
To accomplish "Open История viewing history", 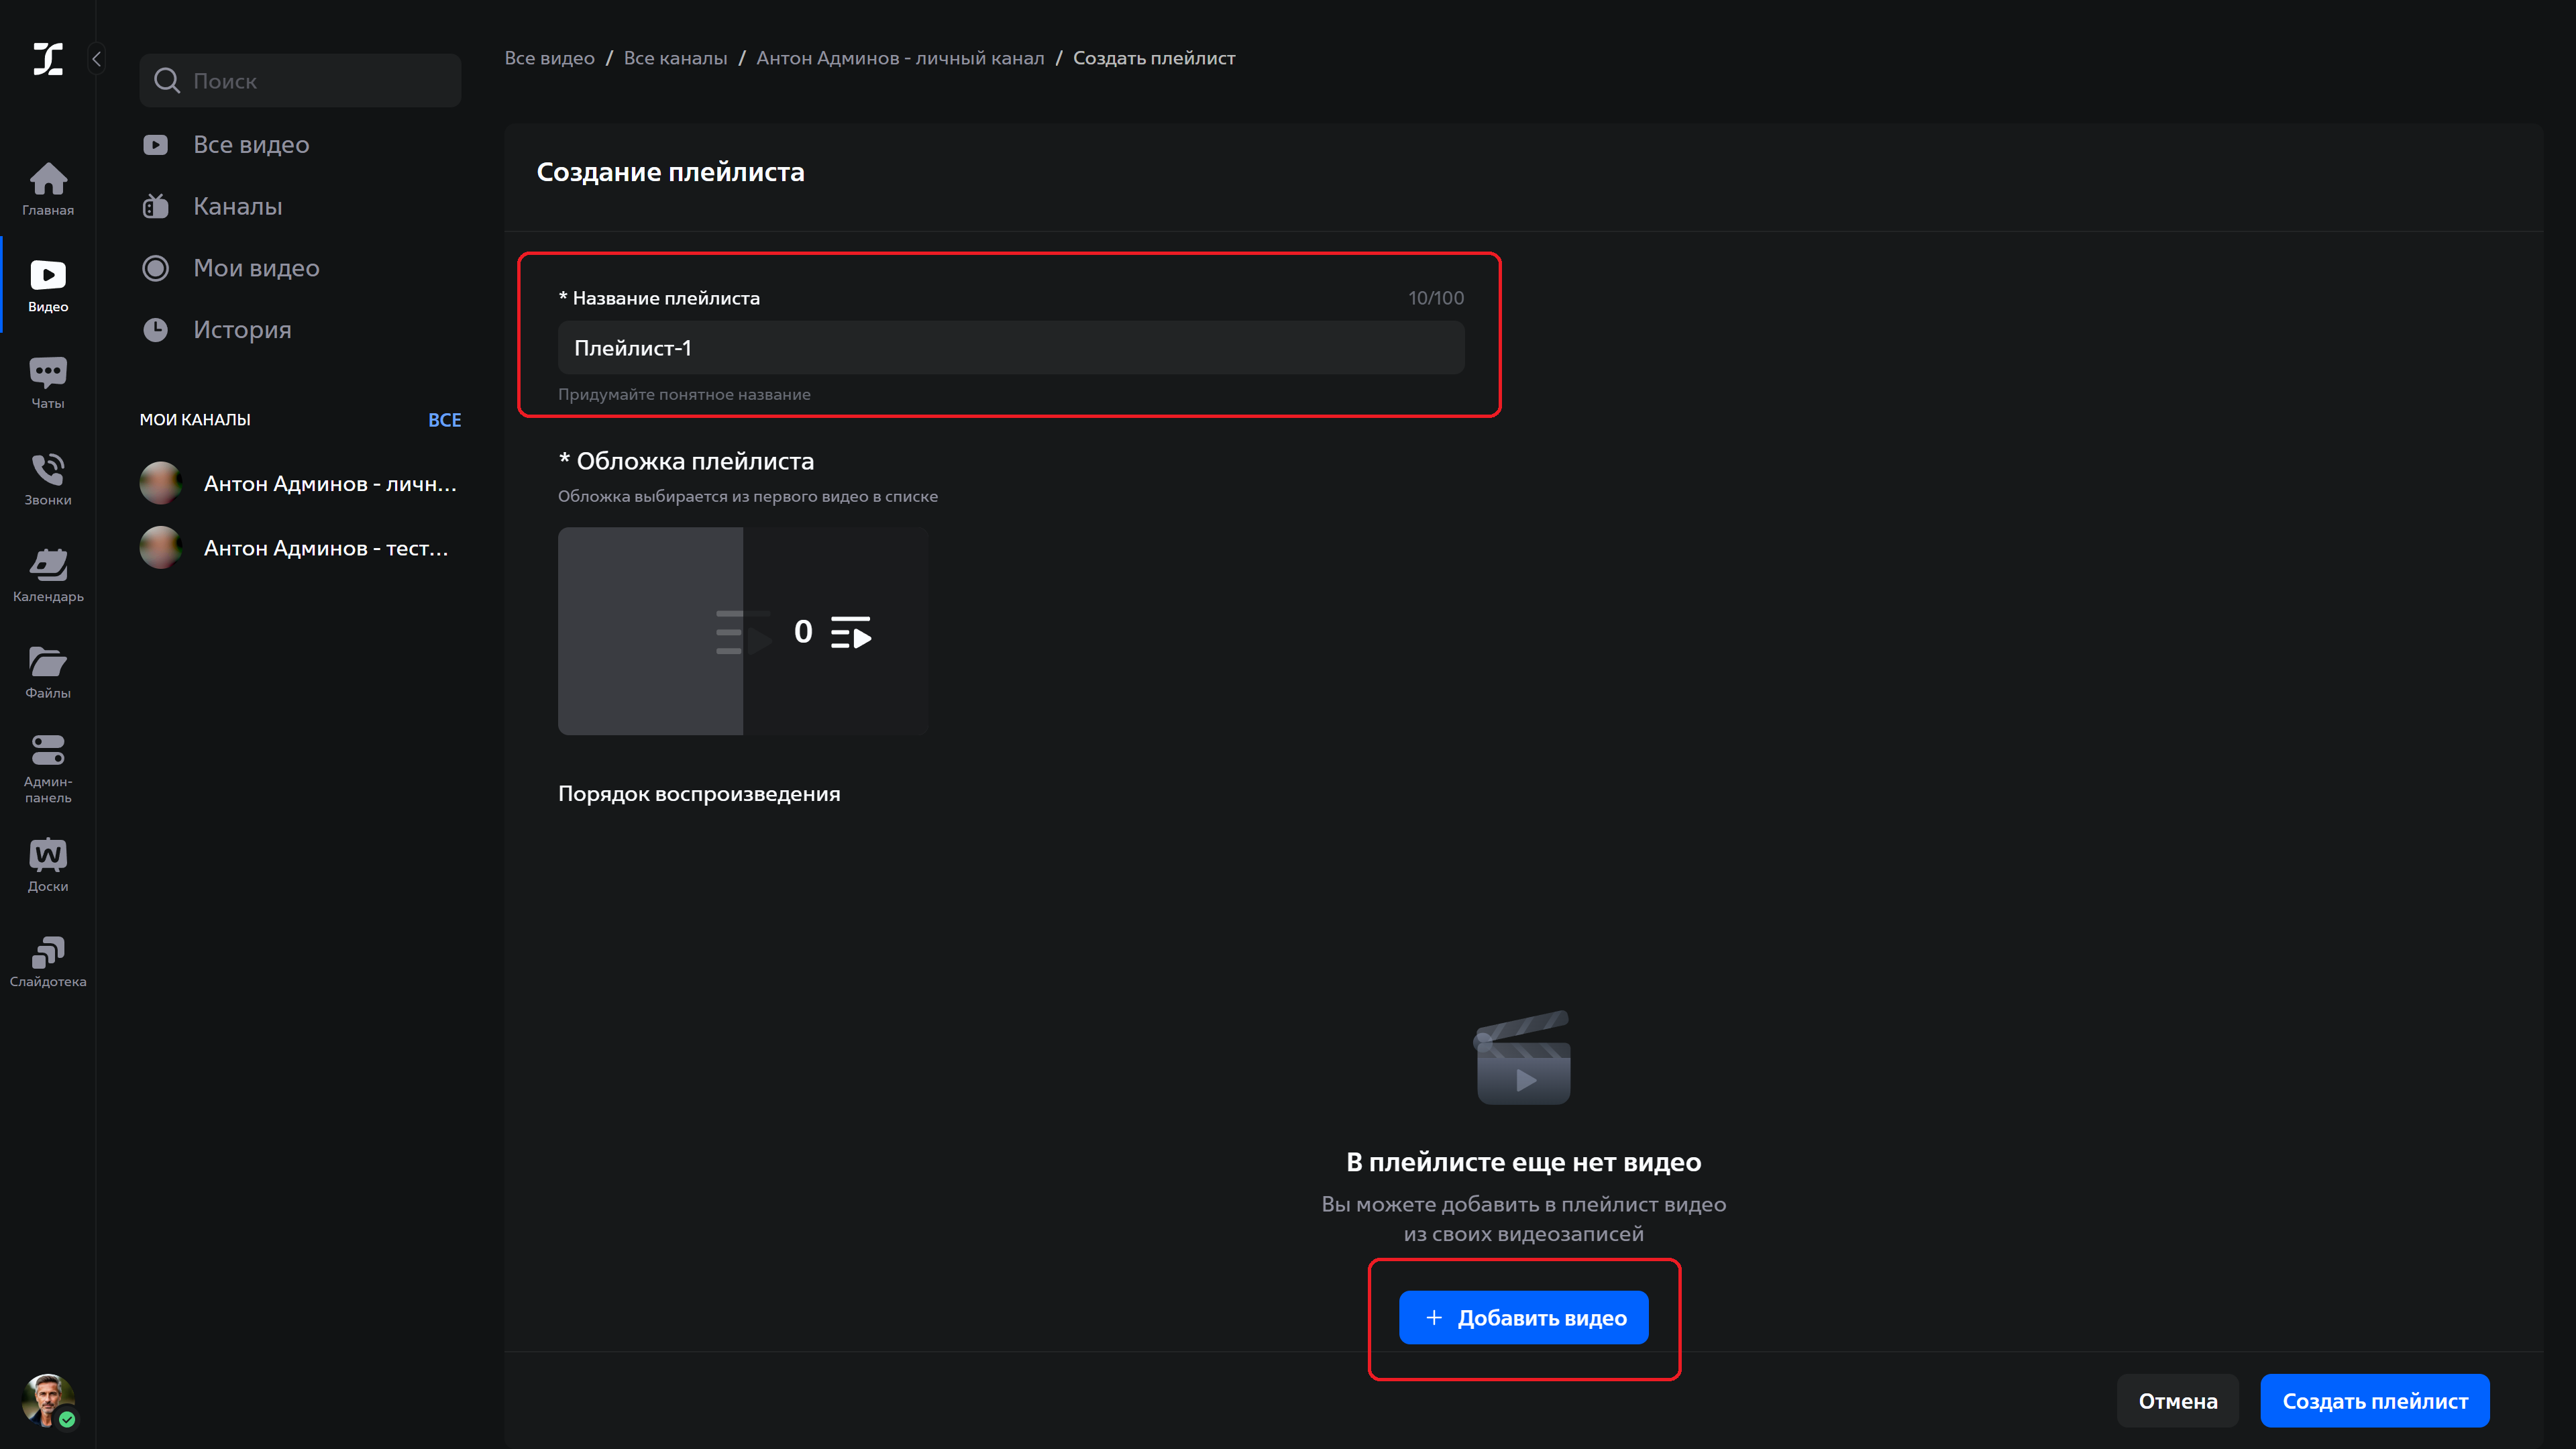I will 242,330.
